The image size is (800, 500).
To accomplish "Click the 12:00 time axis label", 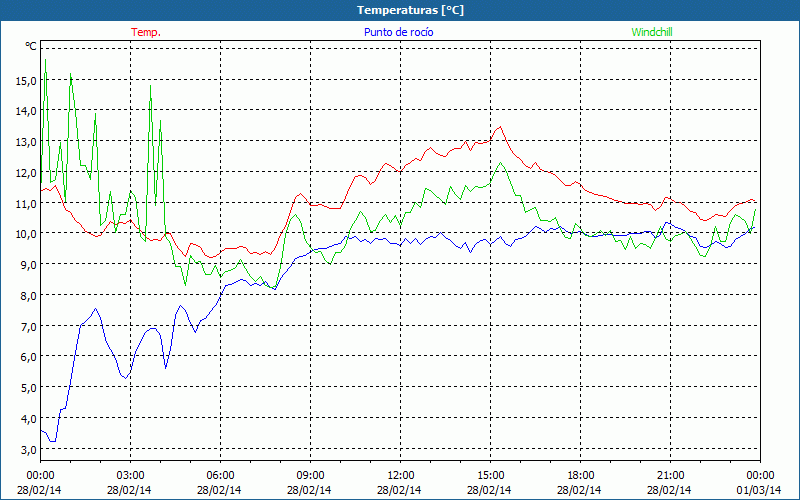I will (401, 476).
